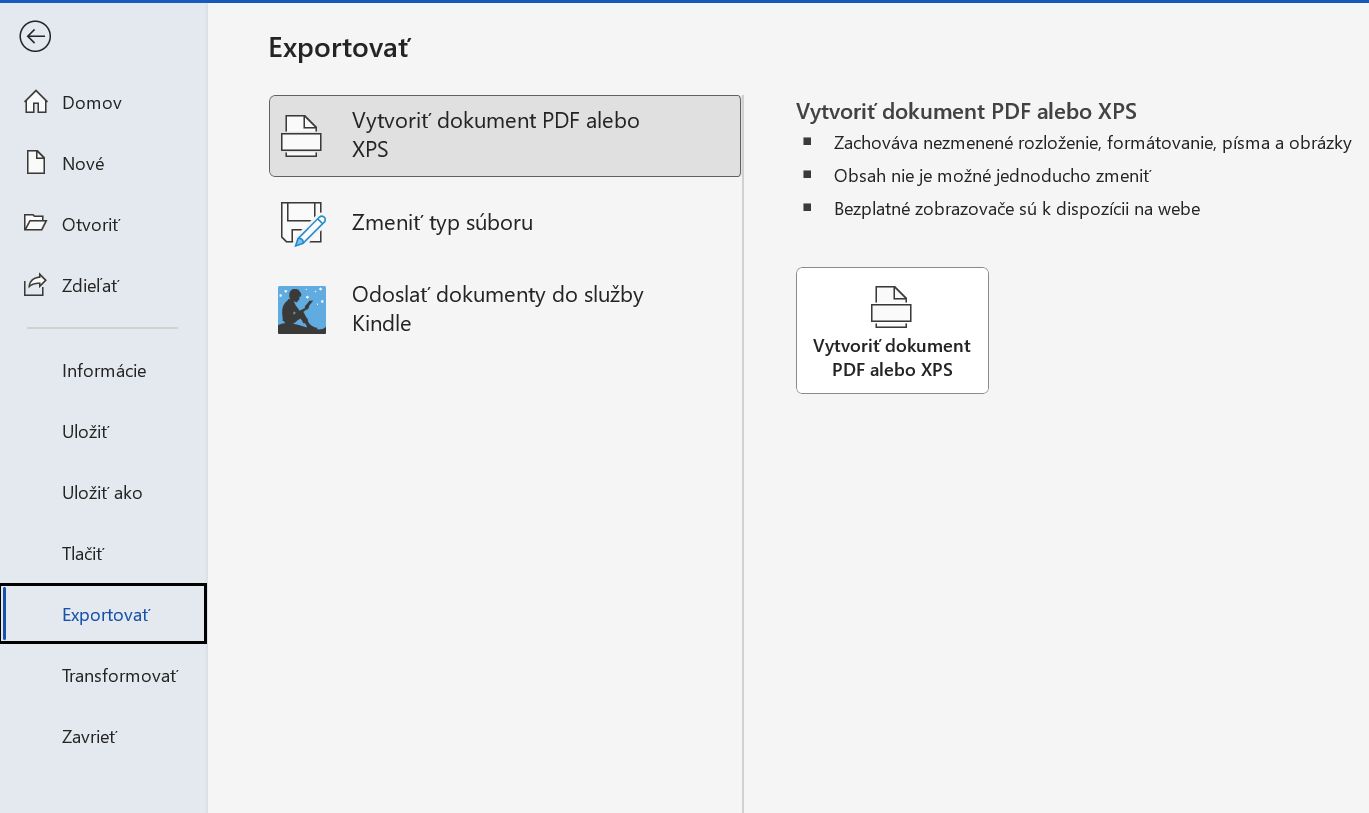
Task: Choose Odoslať dokumenty do služby Kindle option
Action: 497,309
